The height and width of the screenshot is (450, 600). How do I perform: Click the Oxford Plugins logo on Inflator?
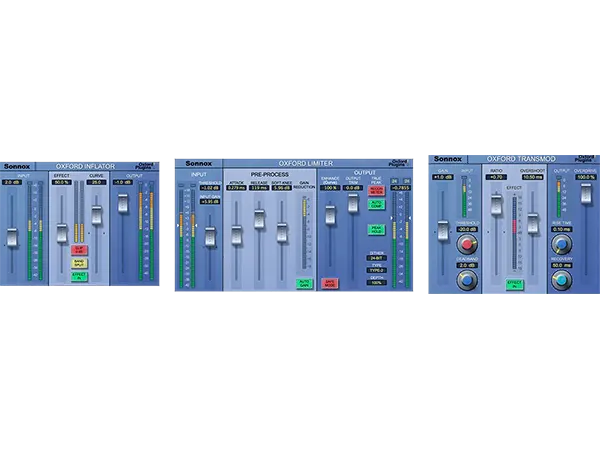pos(145,166)
